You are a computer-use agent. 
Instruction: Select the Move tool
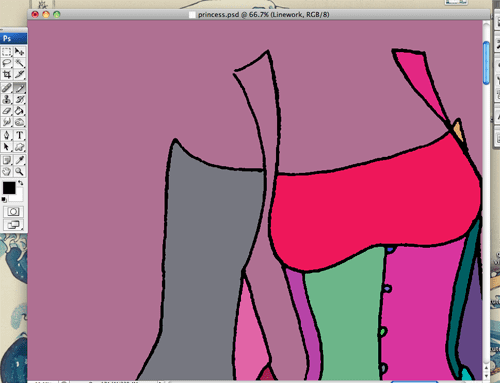pyautogui.click(x=19, y=52)
